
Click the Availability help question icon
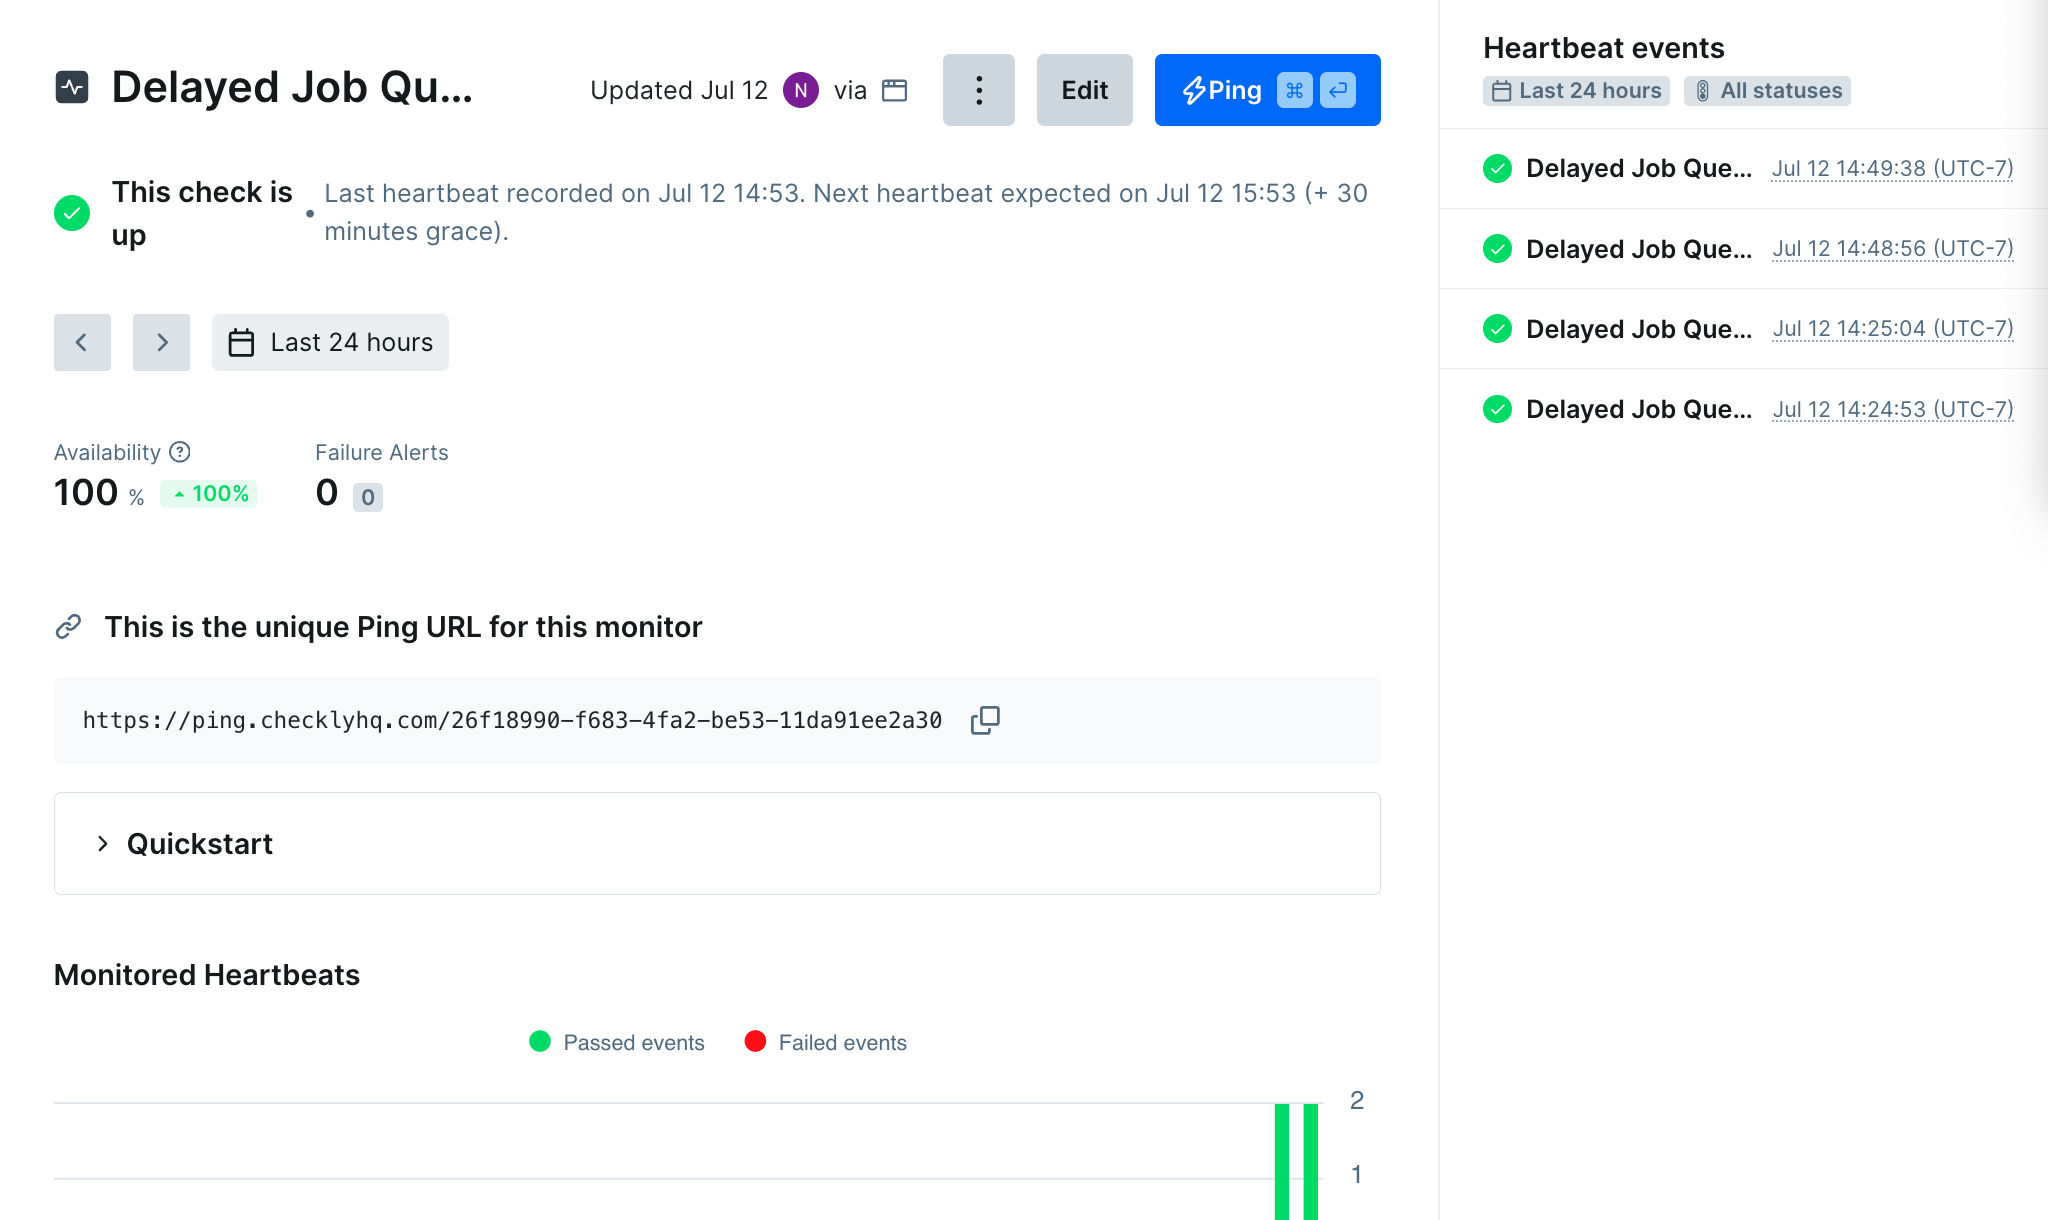[x=180, y=452]
